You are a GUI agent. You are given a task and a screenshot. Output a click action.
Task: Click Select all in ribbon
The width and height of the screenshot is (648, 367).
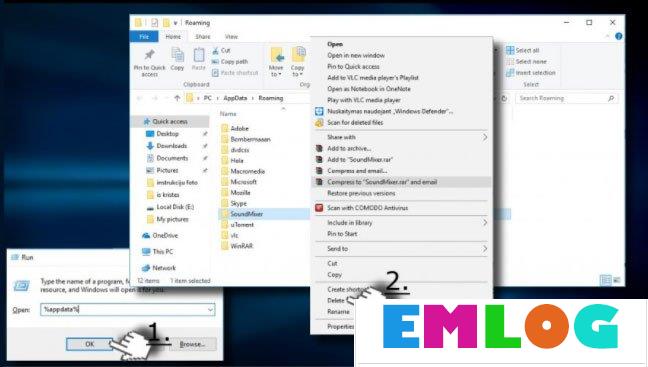[x=523, y=50]
